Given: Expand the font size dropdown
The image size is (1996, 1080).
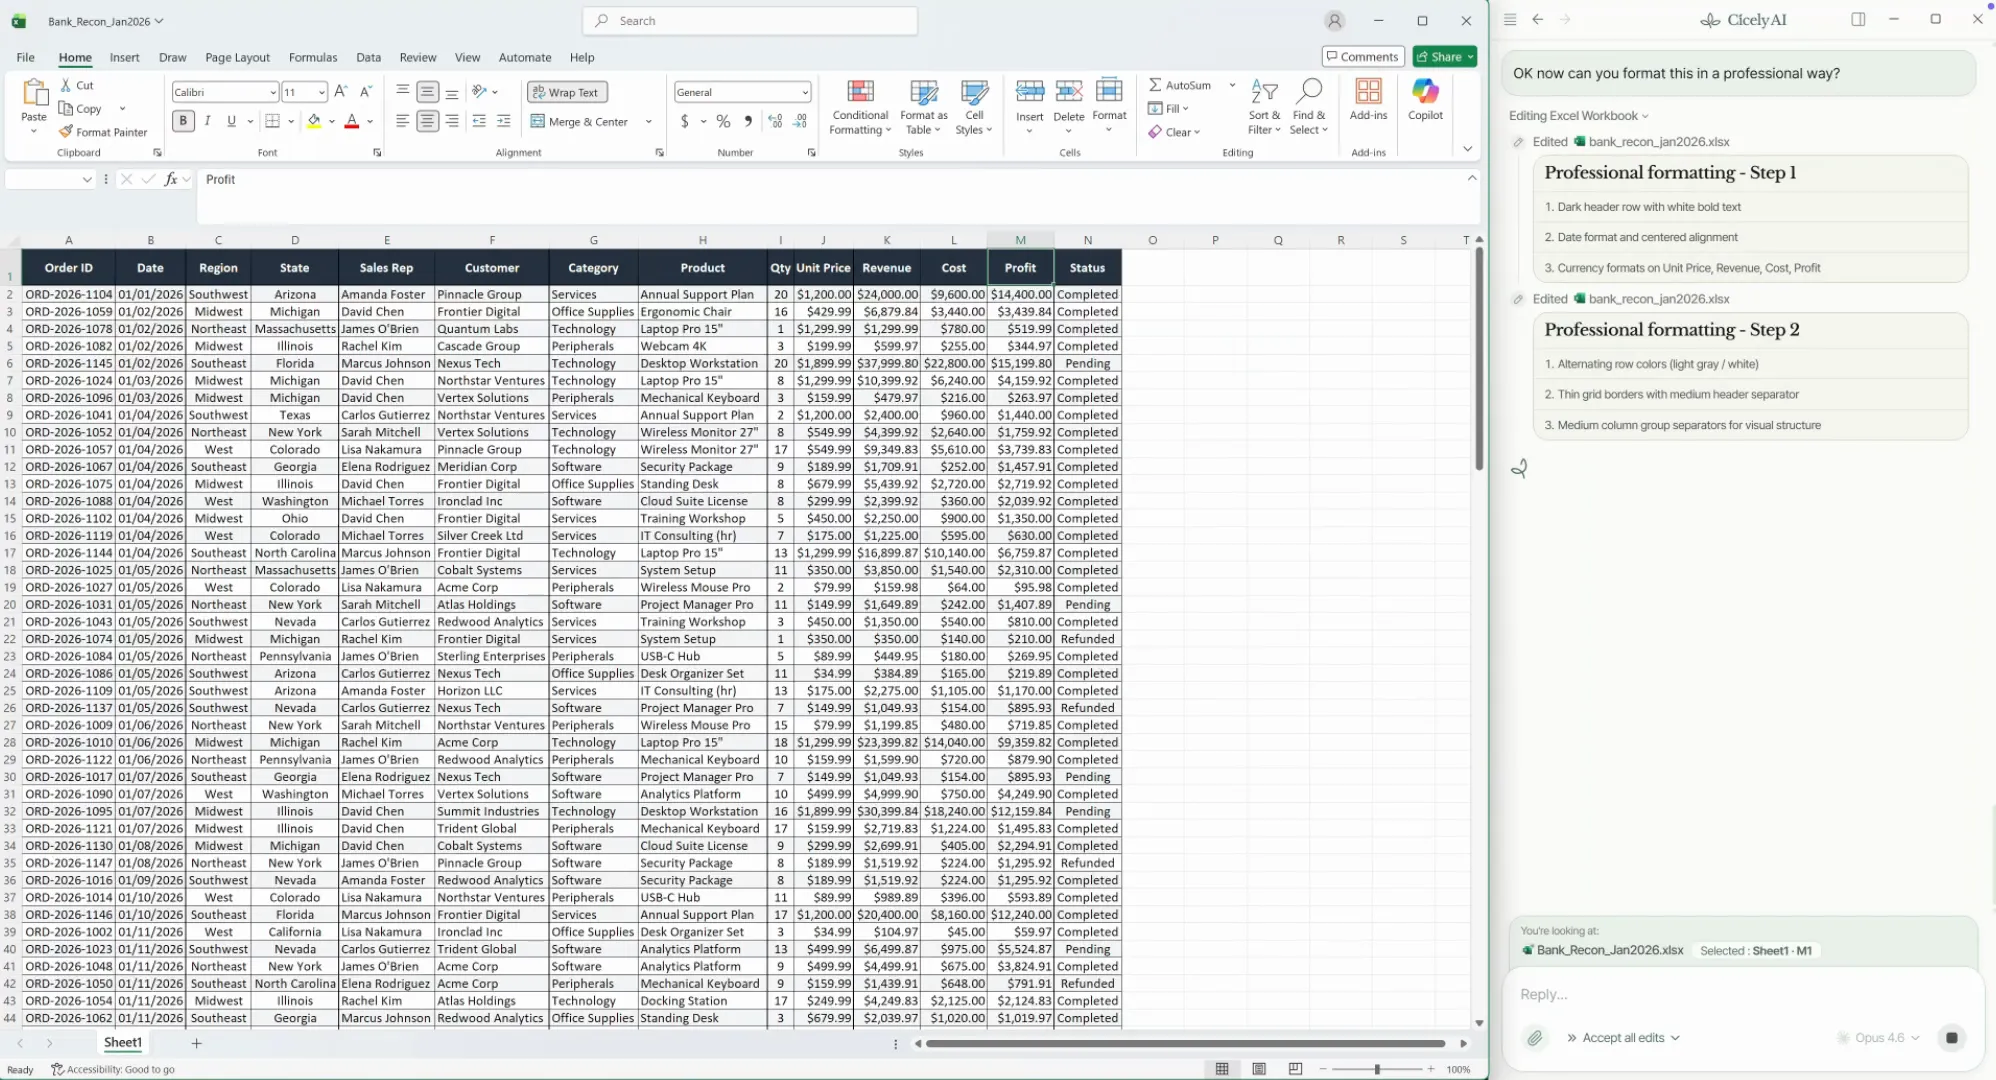Looking at the screenshot, I should (x=321, y=92).
